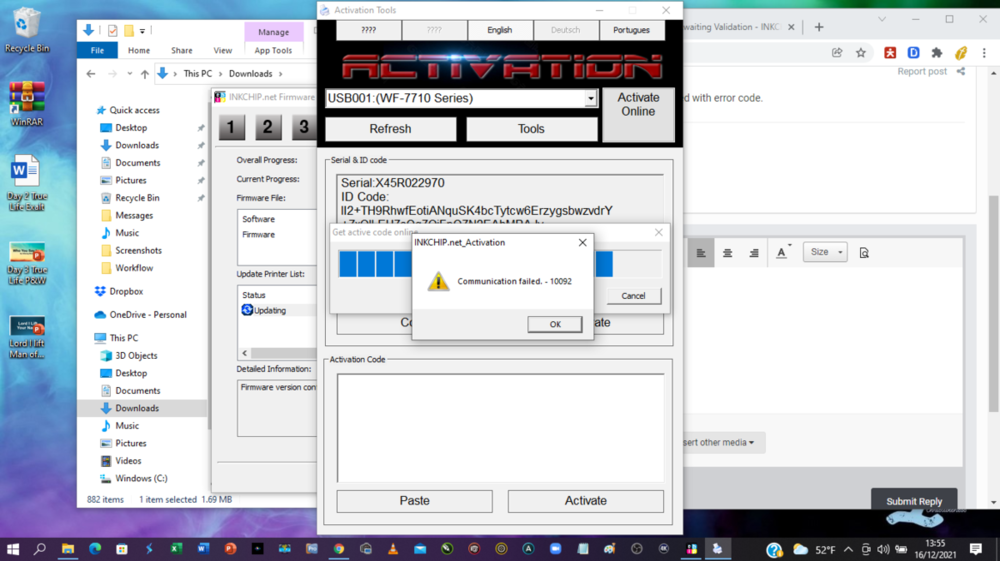The image size is (1000, 561).
Task: Click the preview icon in the reply editor
Action: point(864,253)
